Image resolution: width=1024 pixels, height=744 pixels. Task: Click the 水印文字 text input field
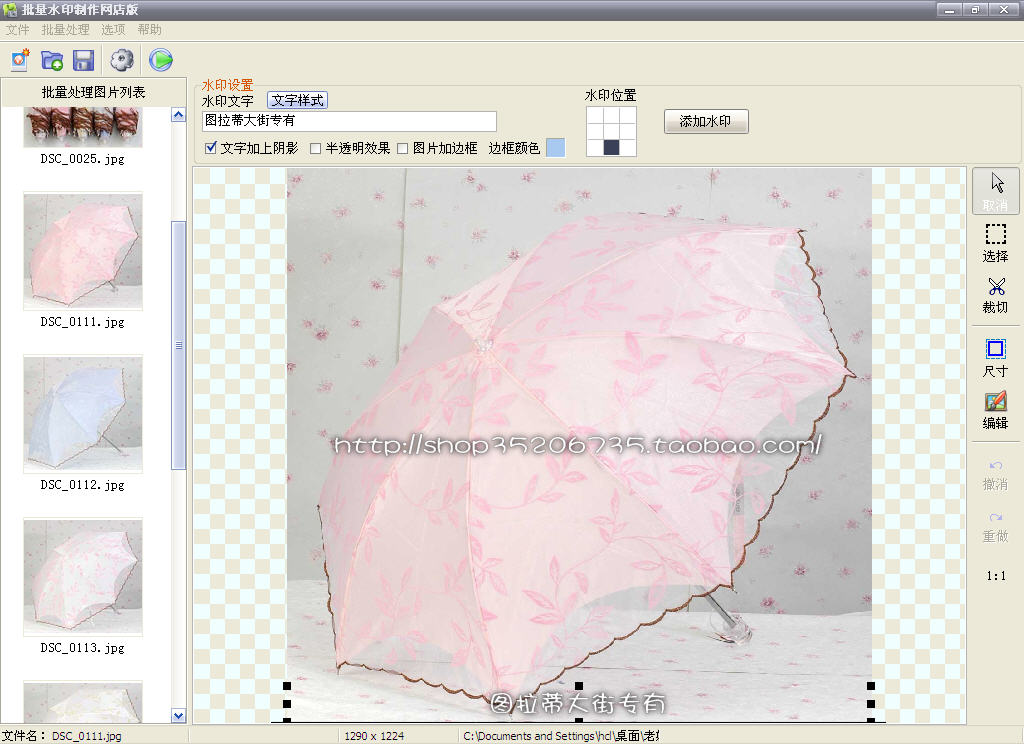(349, 121)
